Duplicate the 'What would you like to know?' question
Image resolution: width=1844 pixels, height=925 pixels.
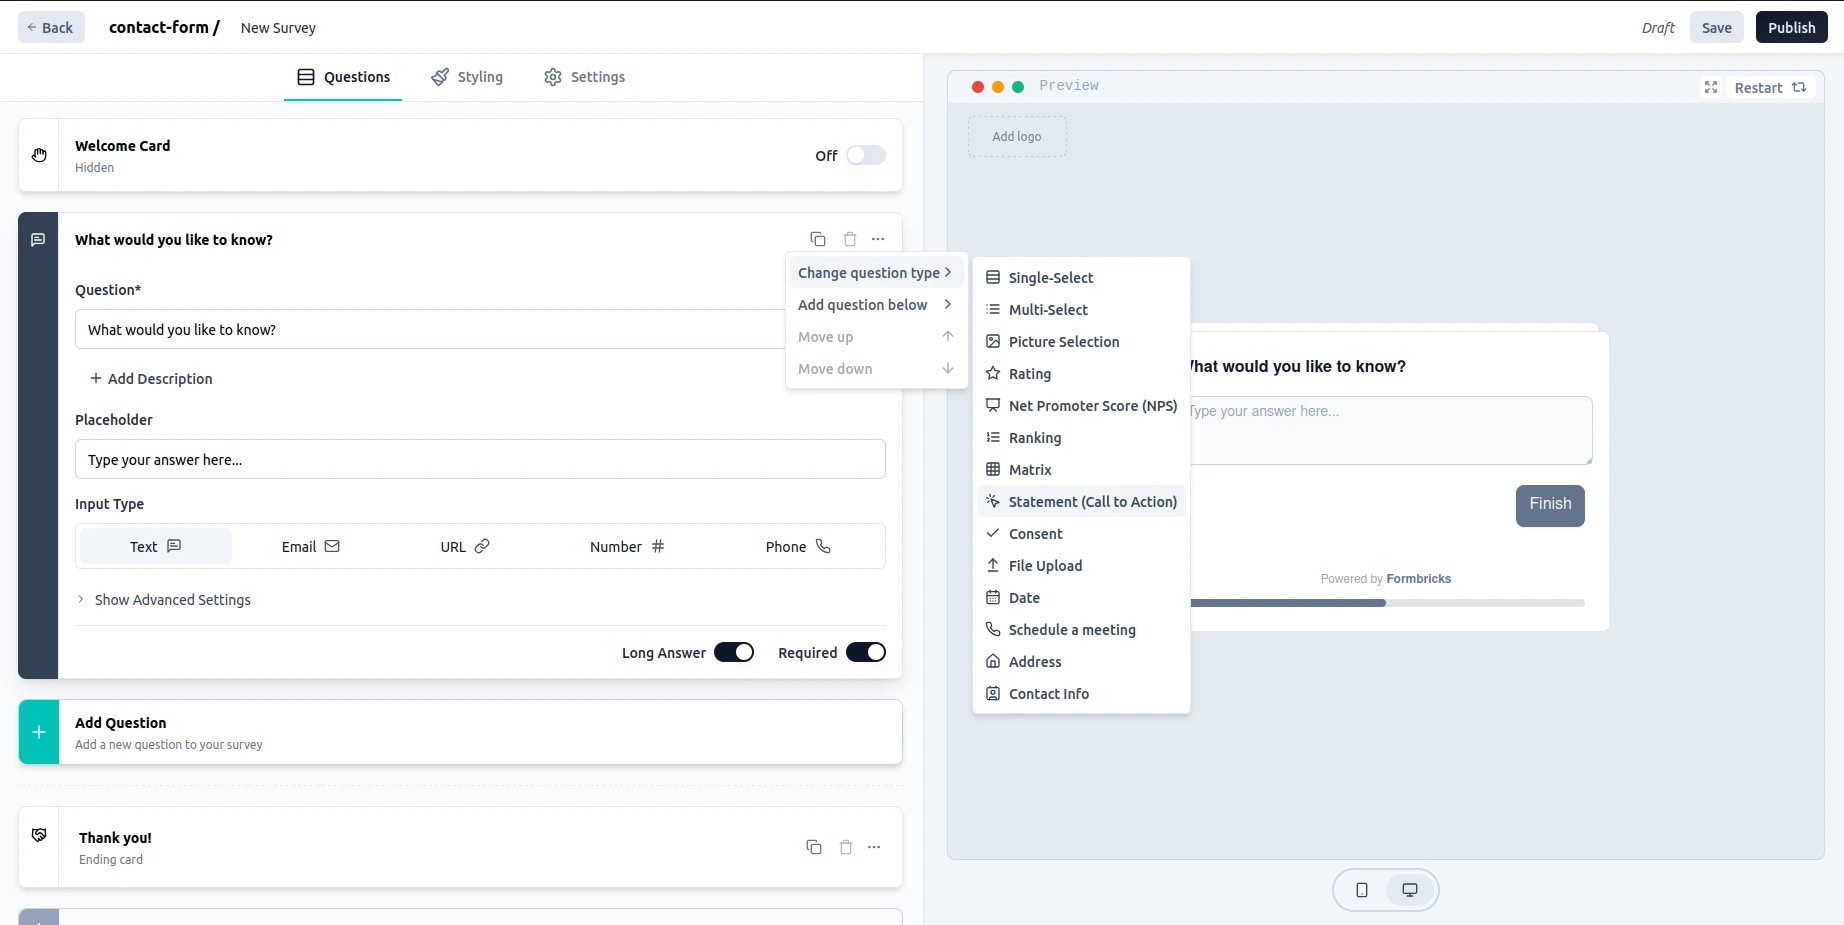[x=817, y=239]
